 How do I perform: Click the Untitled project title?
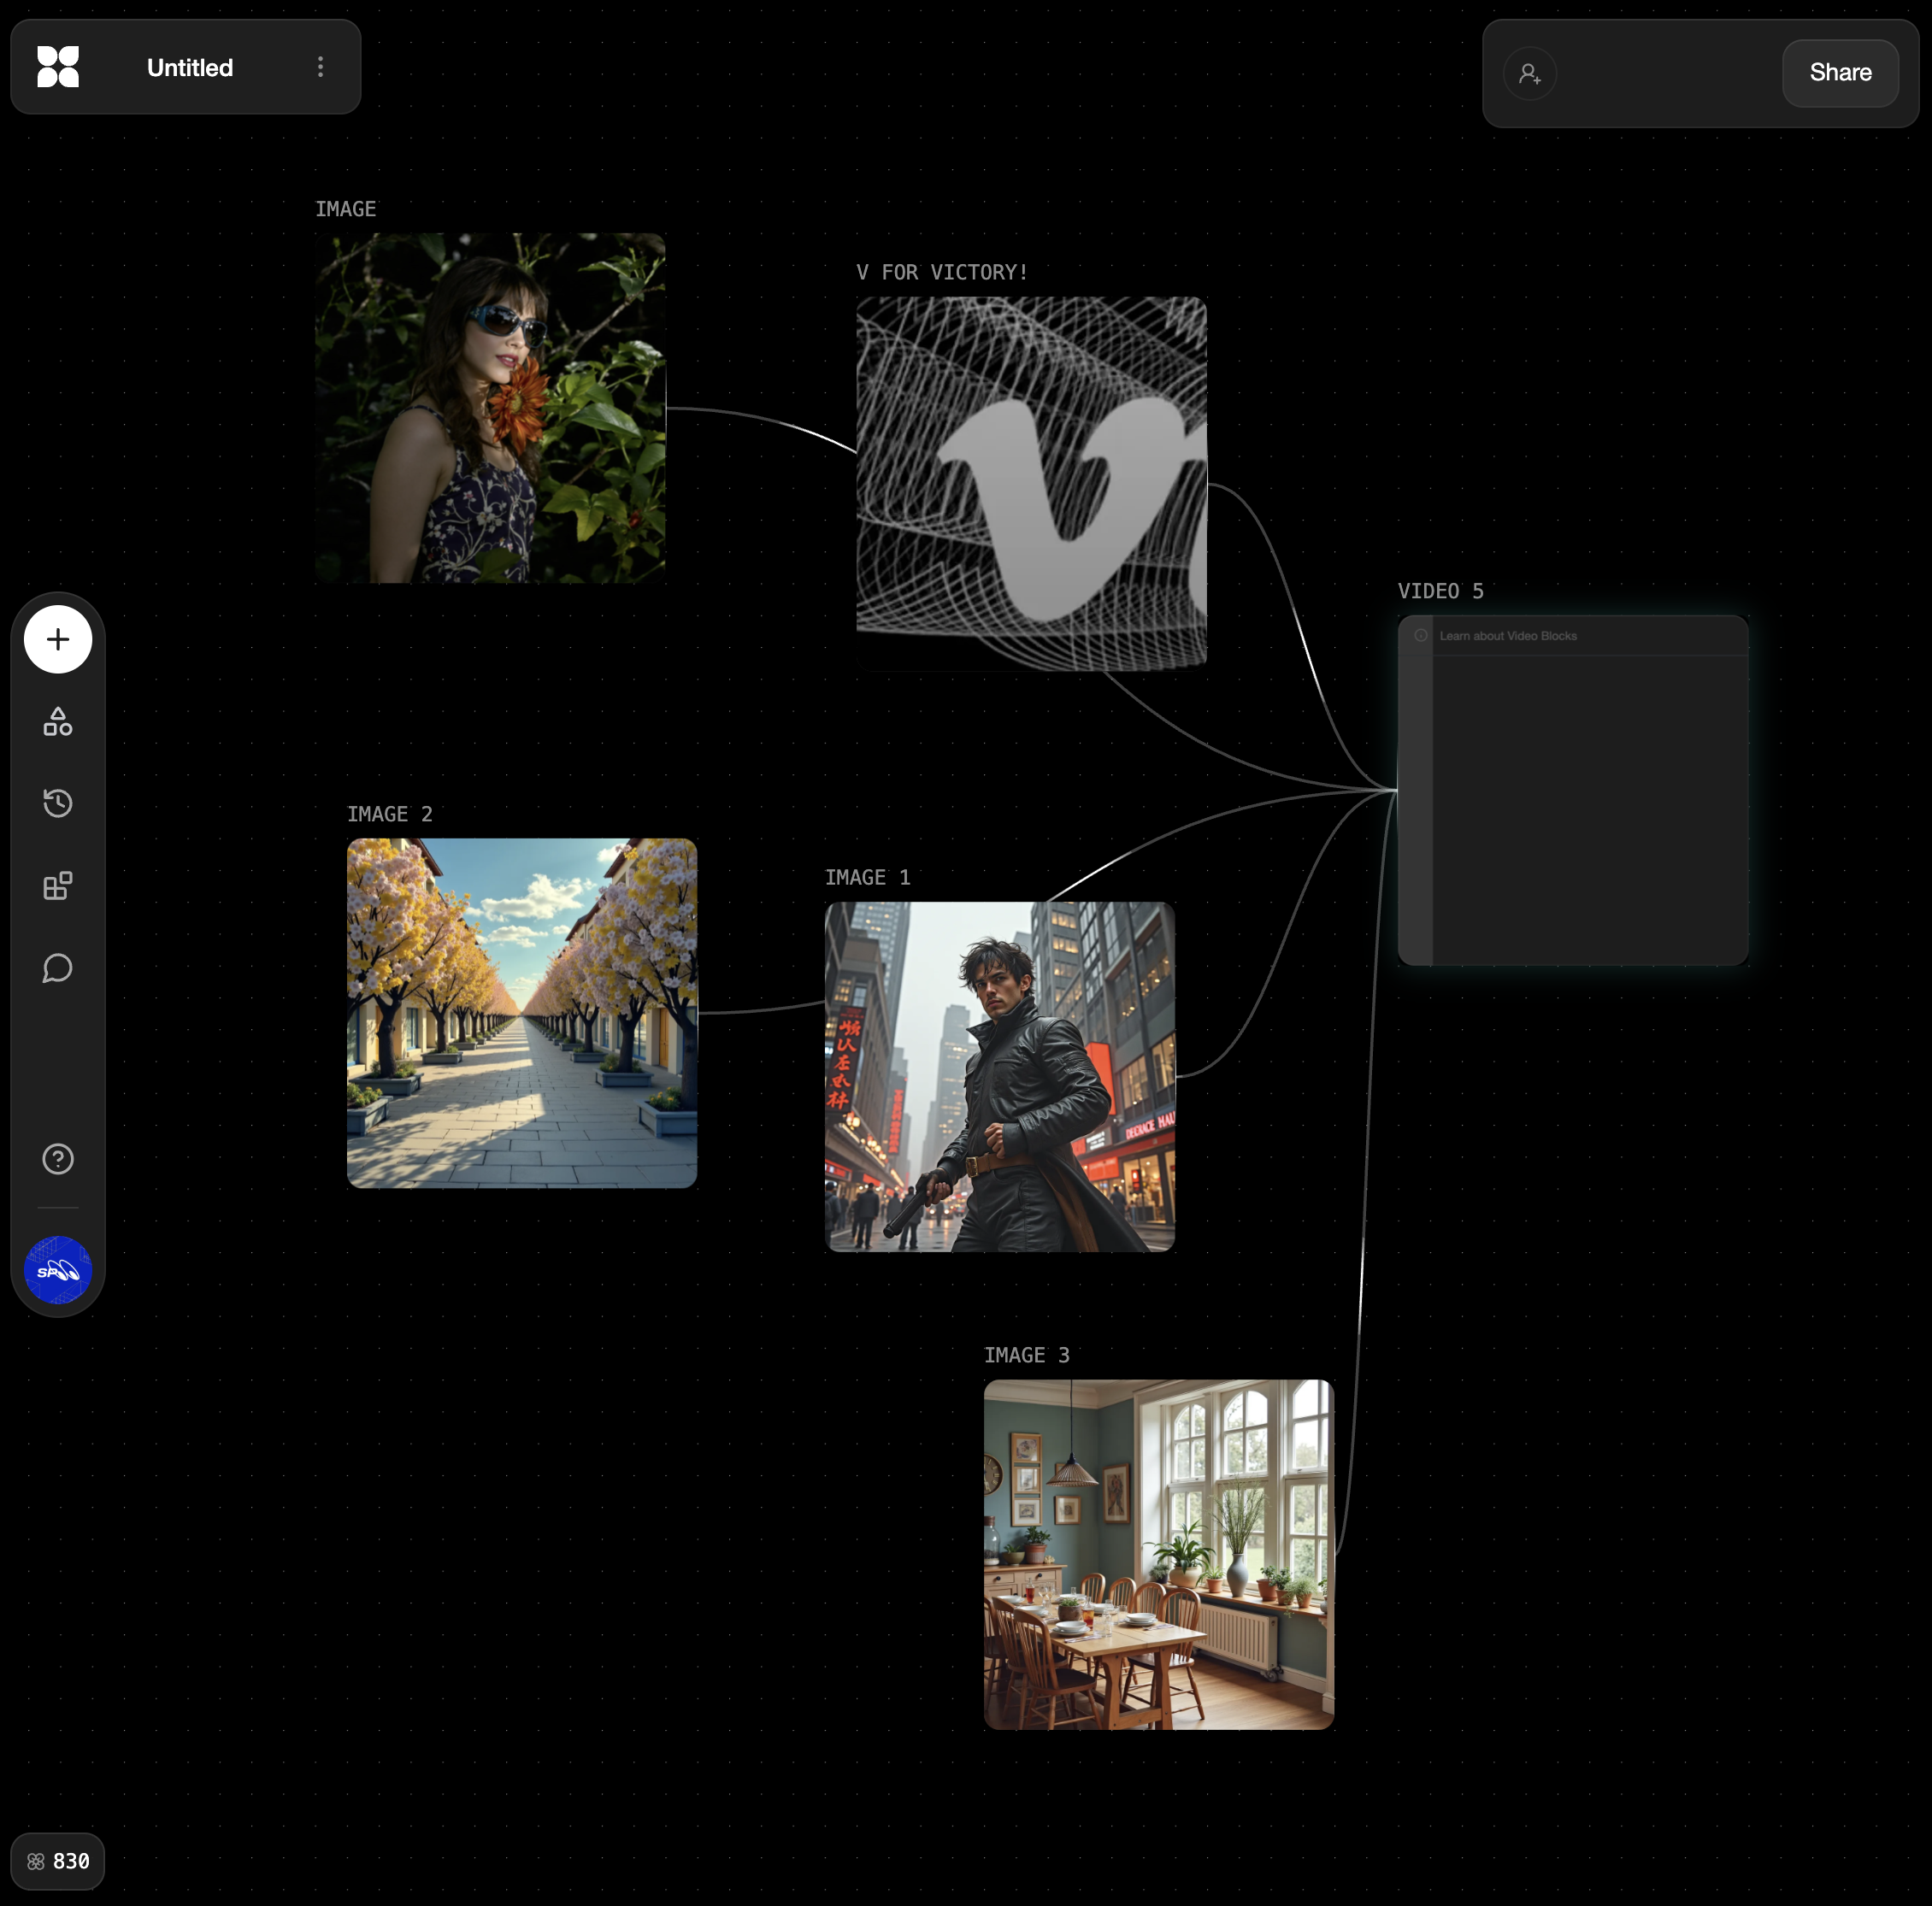coord(190,68)
